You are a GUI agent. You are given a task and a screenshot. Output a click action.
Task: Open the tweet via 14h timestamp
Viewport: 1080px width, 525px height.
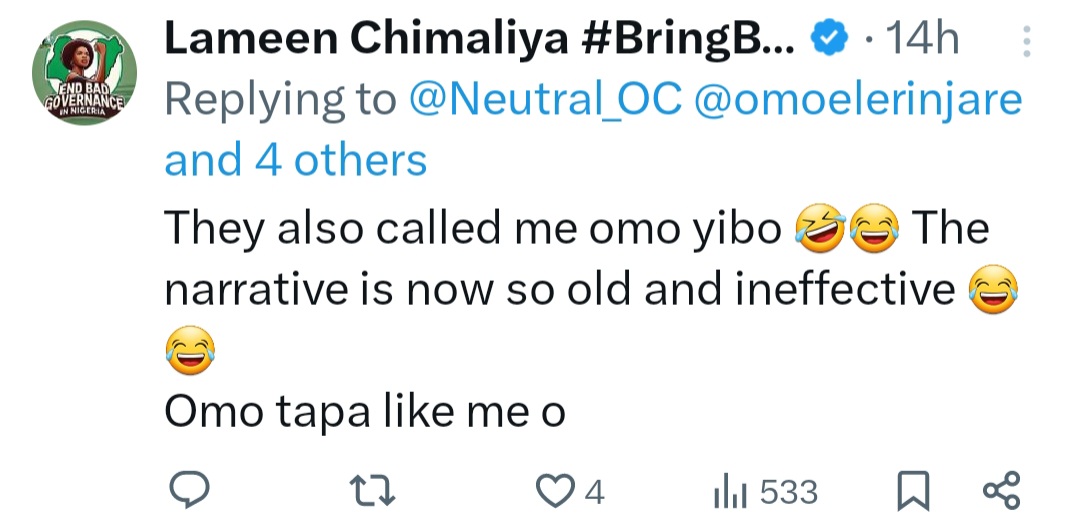923,41
